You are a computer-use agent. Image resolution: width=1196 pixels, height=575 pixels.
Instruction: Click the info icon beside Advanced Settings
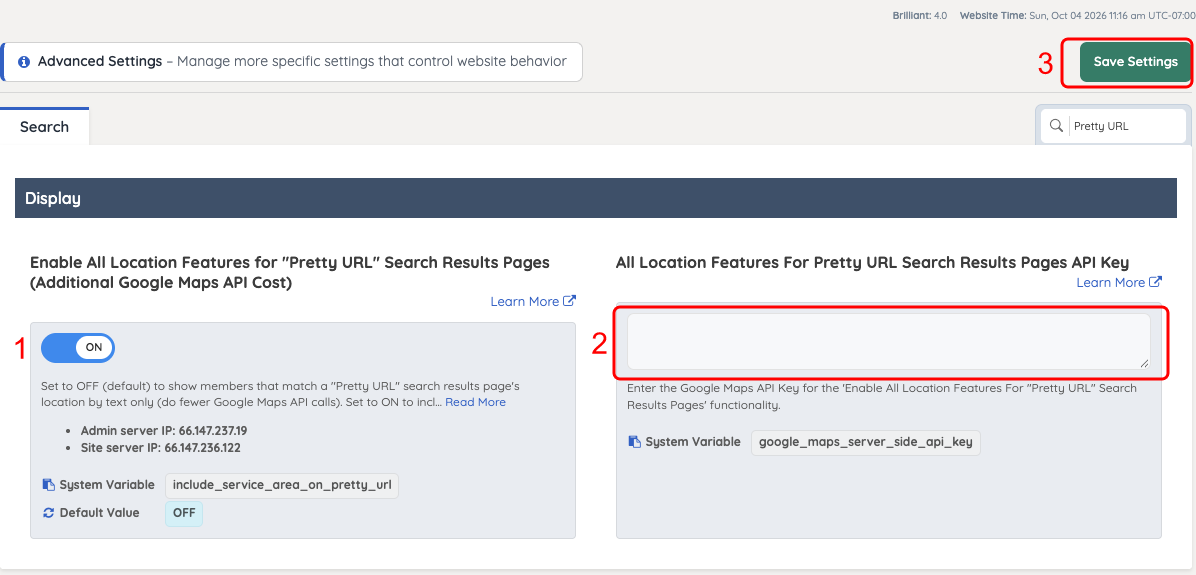[x=24, y=62]
